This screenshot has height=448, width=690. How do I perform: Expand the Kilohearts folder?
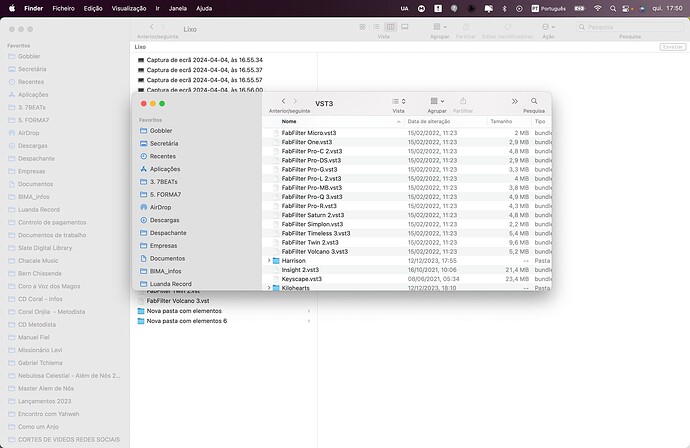tap(269, 288)
